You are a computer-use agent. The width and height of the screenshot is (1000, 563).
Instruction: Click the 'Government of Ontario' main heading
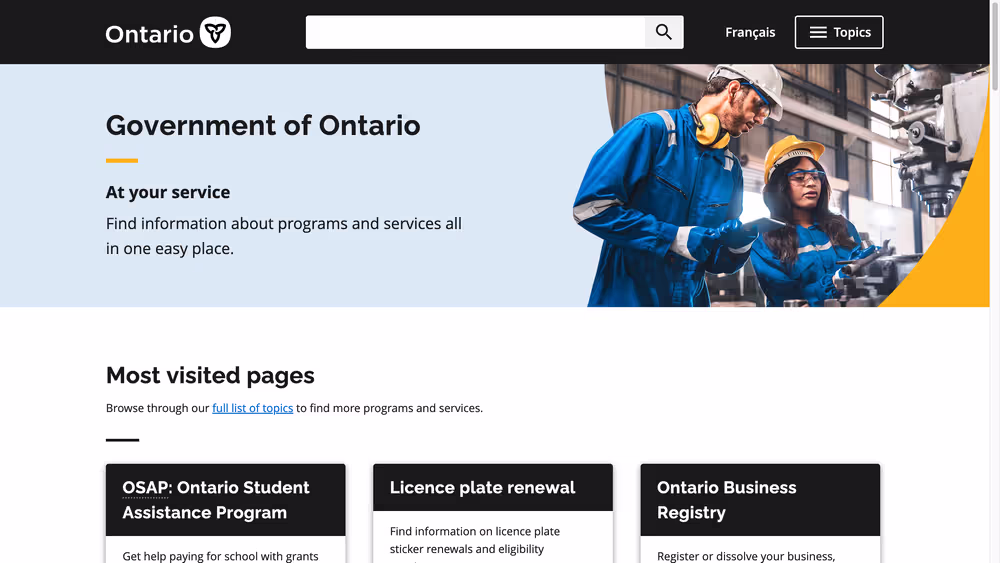[x=263, y=126]
